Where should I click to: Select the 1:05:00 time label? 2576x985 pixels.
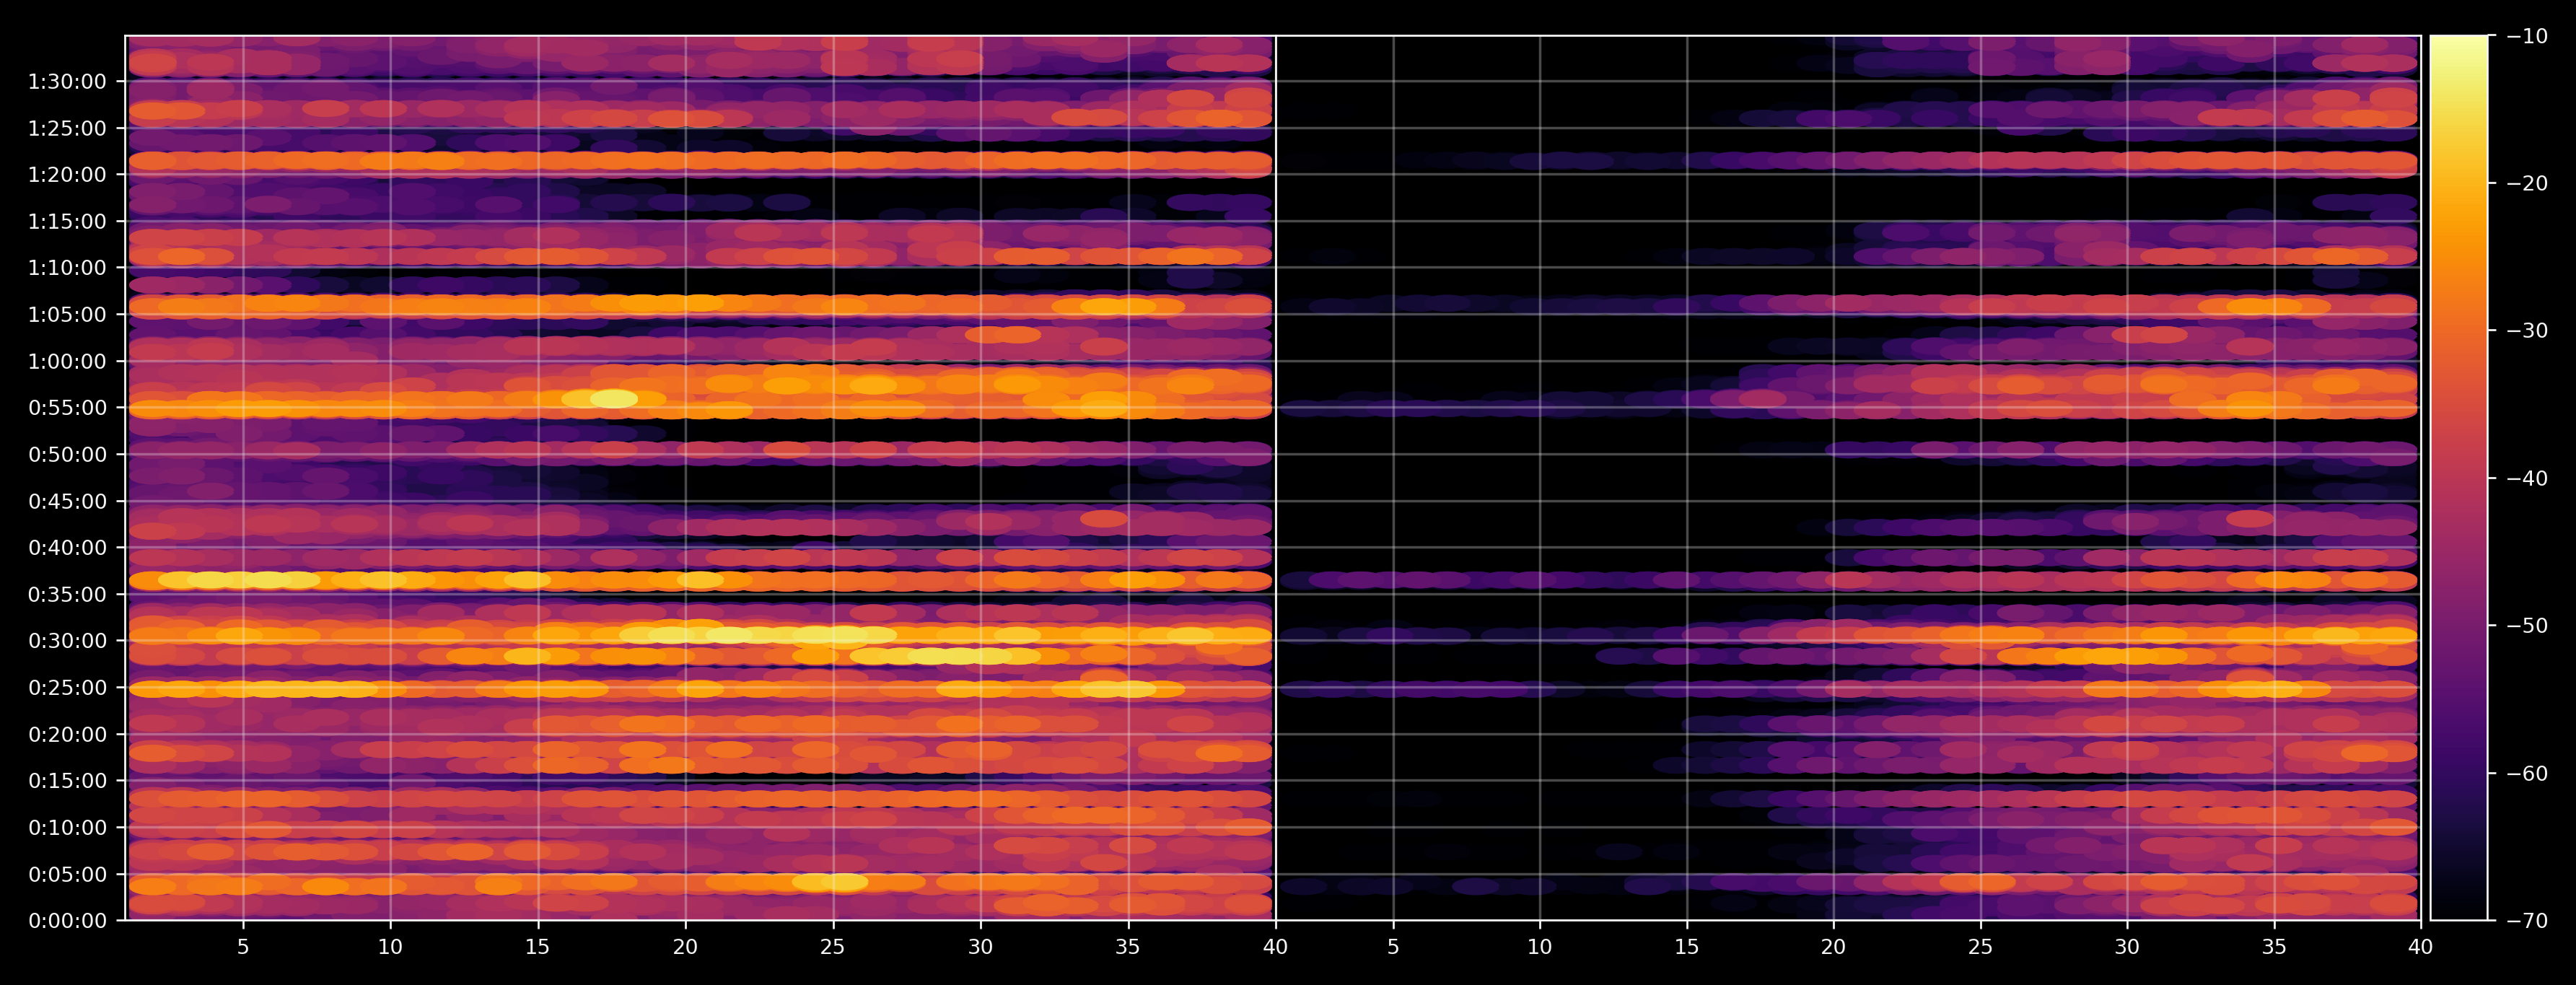point(67,314)
